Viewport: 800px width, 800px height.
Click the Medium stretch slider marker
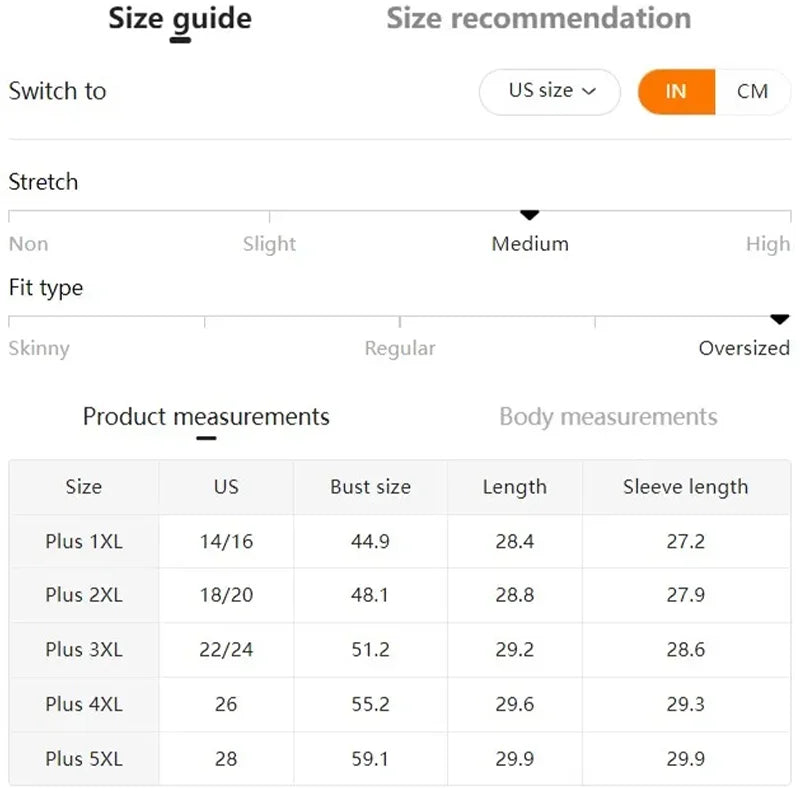(x=530, y=215)
